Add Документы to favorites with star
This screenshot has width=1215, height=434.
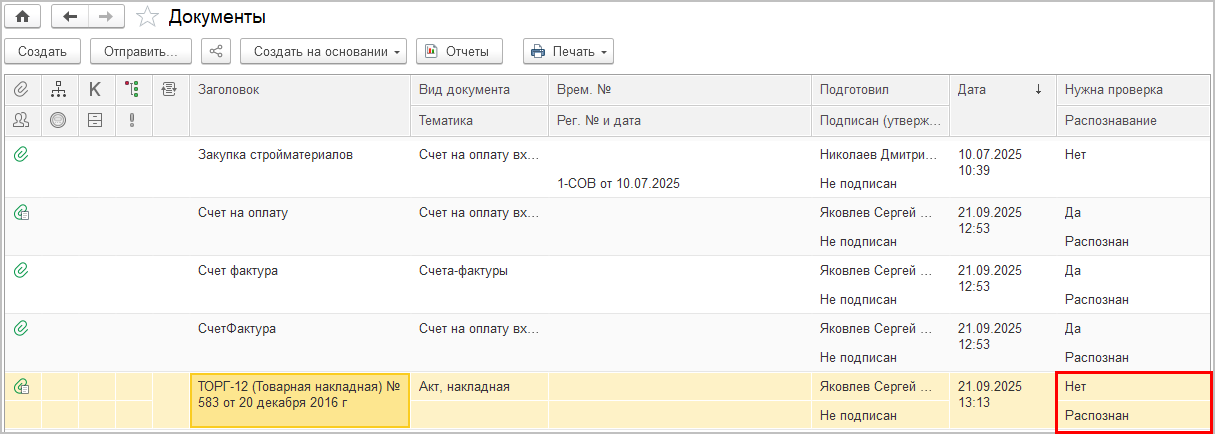(x=147, y=17)
